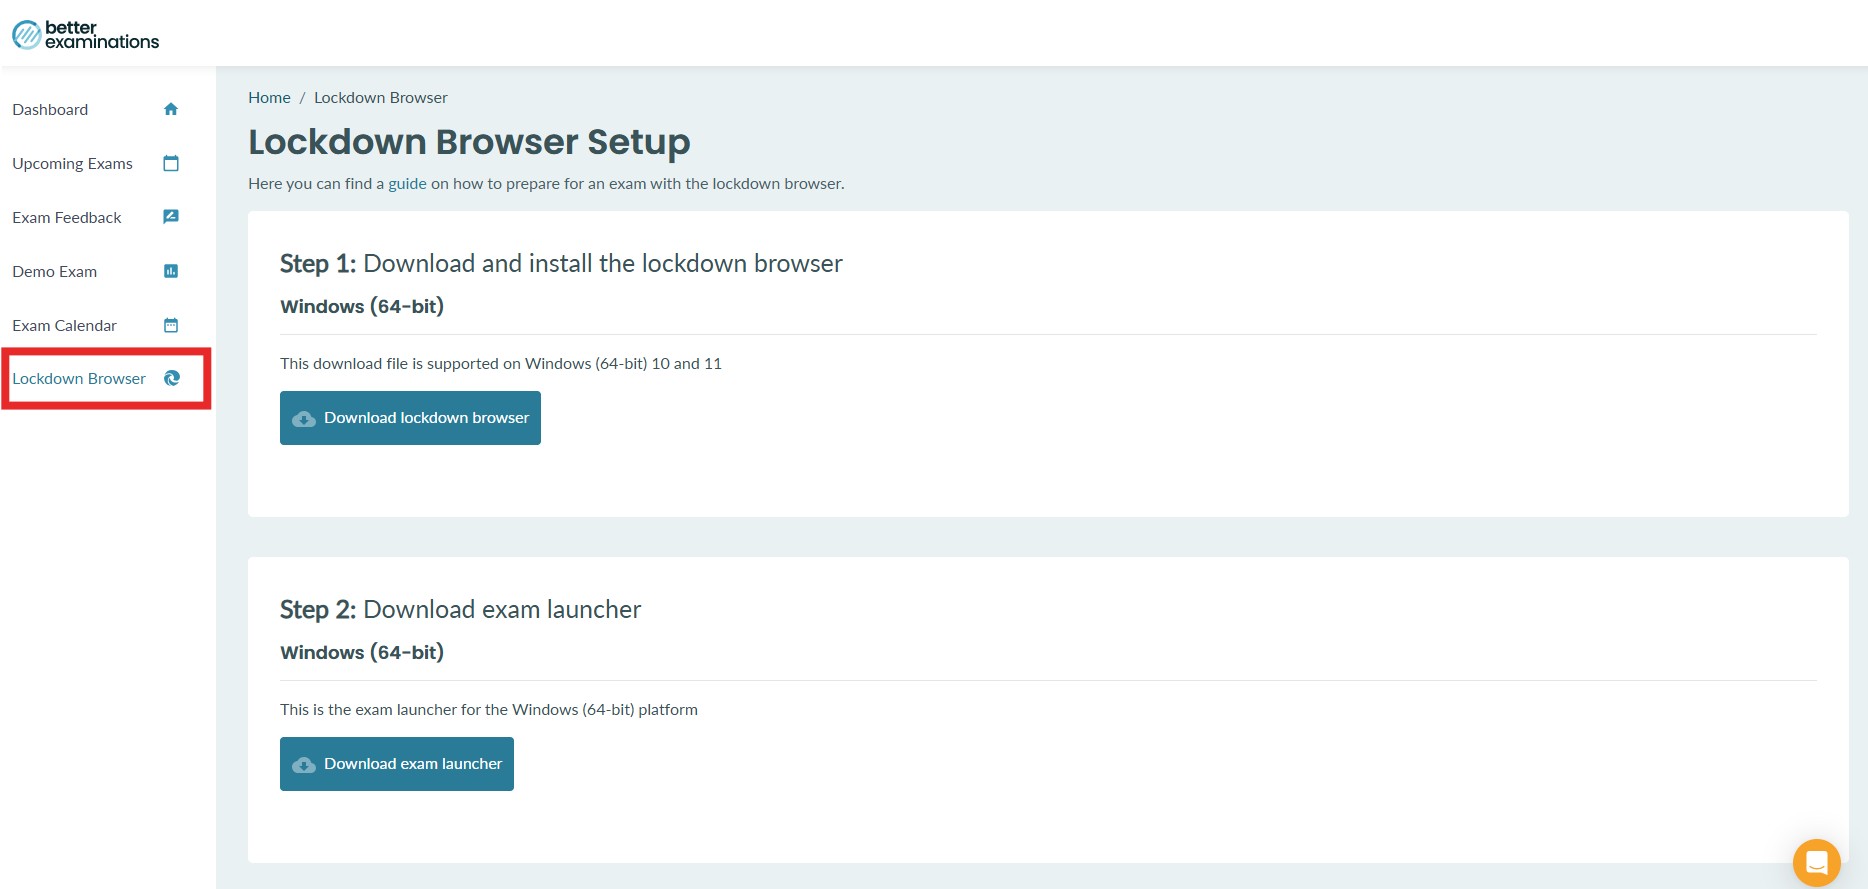This screenshot has height=889, width=1868.
Task: Select Exam Calendar text in the sidebar
Action: 65,326
